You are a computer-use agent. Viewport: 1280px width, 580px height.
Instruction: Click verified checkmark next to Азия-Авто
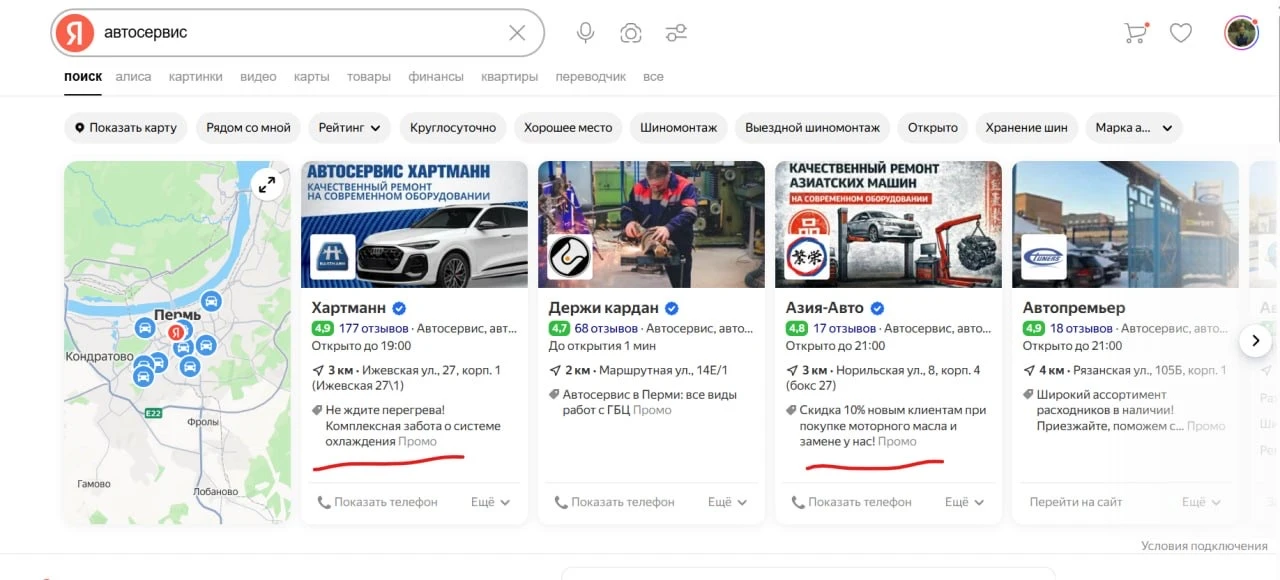877,308
